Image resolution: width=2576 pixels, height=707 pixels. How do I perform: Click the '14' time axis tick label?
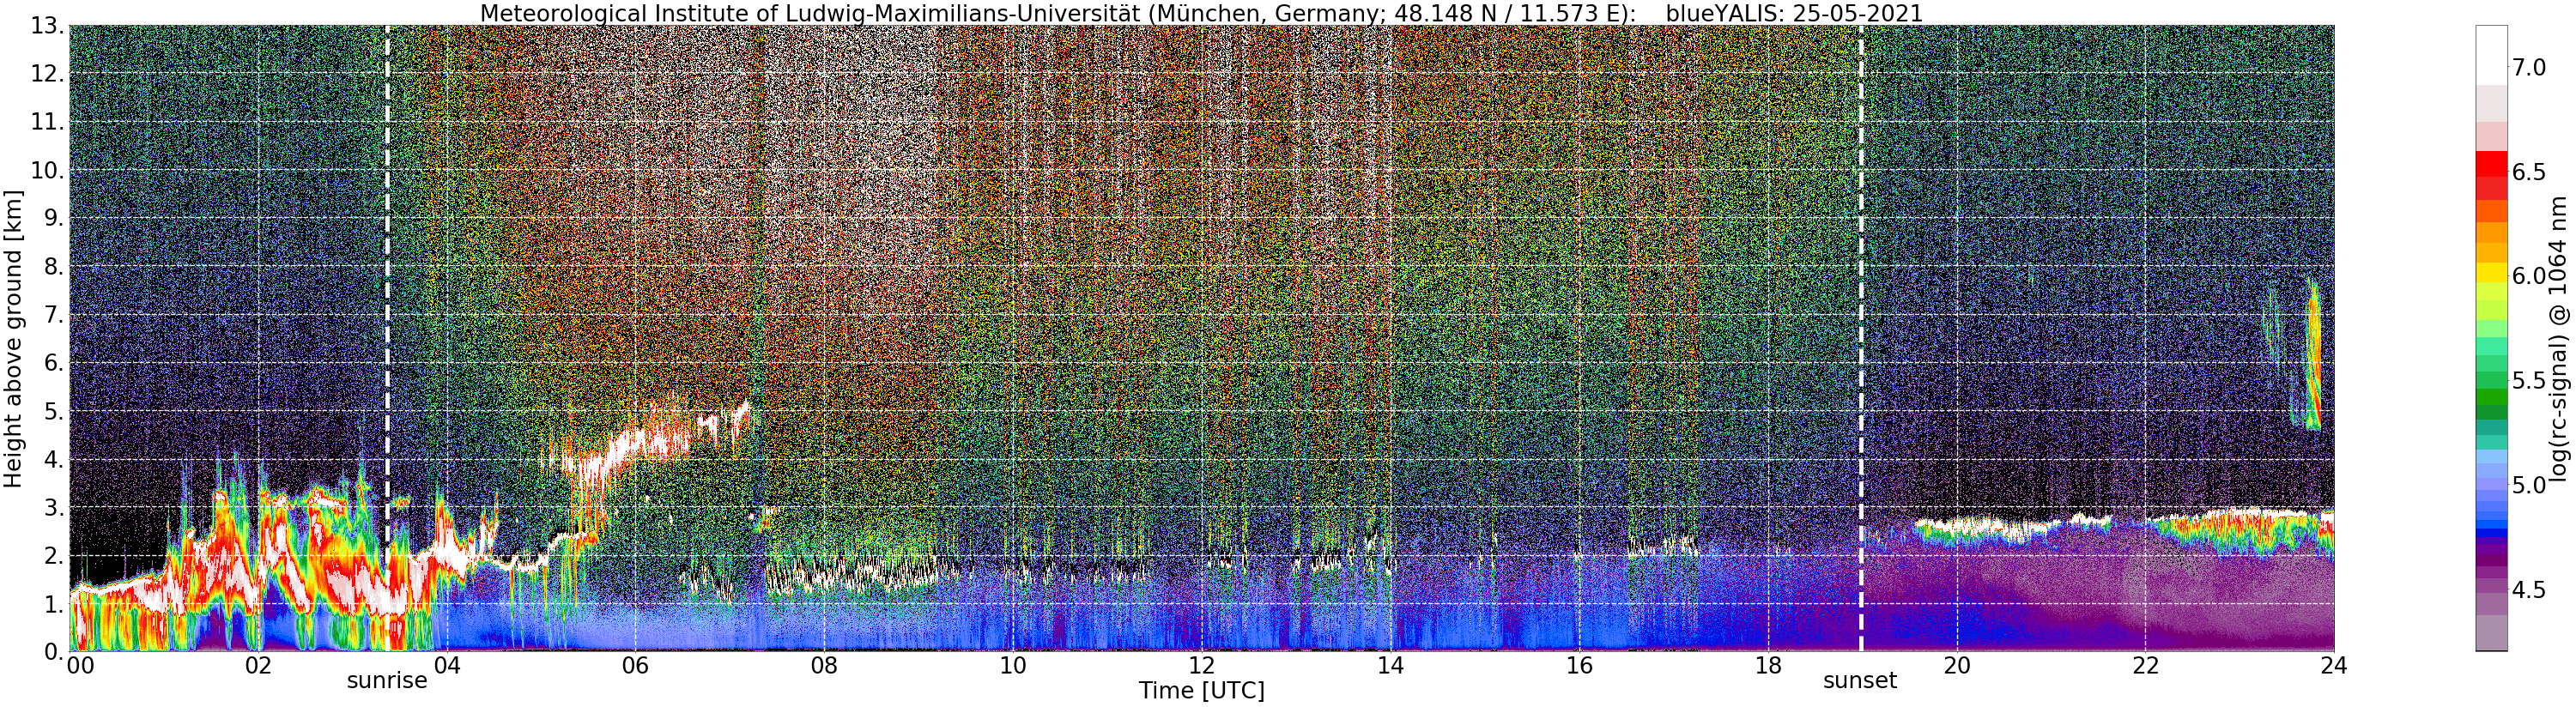1390,666
